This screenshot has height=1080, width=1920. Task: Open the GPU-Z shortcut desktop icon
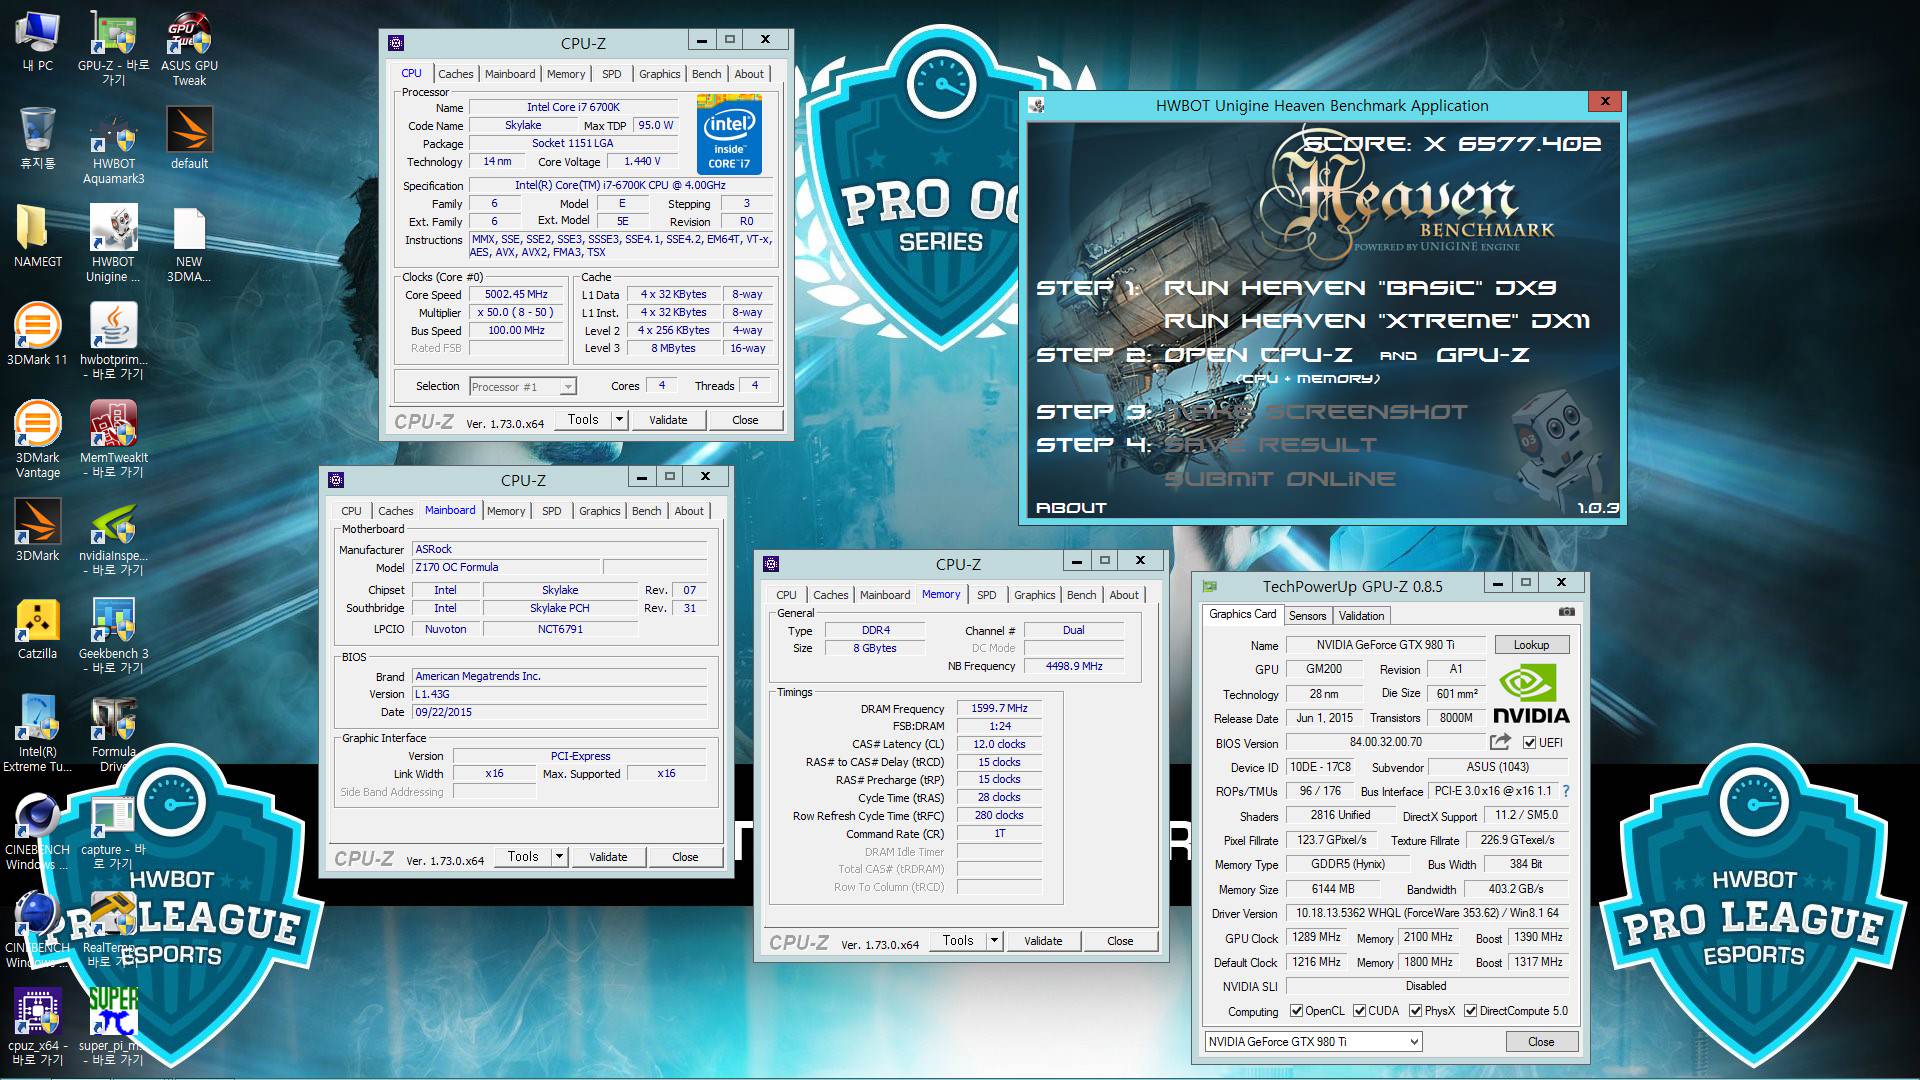[113, 48]
